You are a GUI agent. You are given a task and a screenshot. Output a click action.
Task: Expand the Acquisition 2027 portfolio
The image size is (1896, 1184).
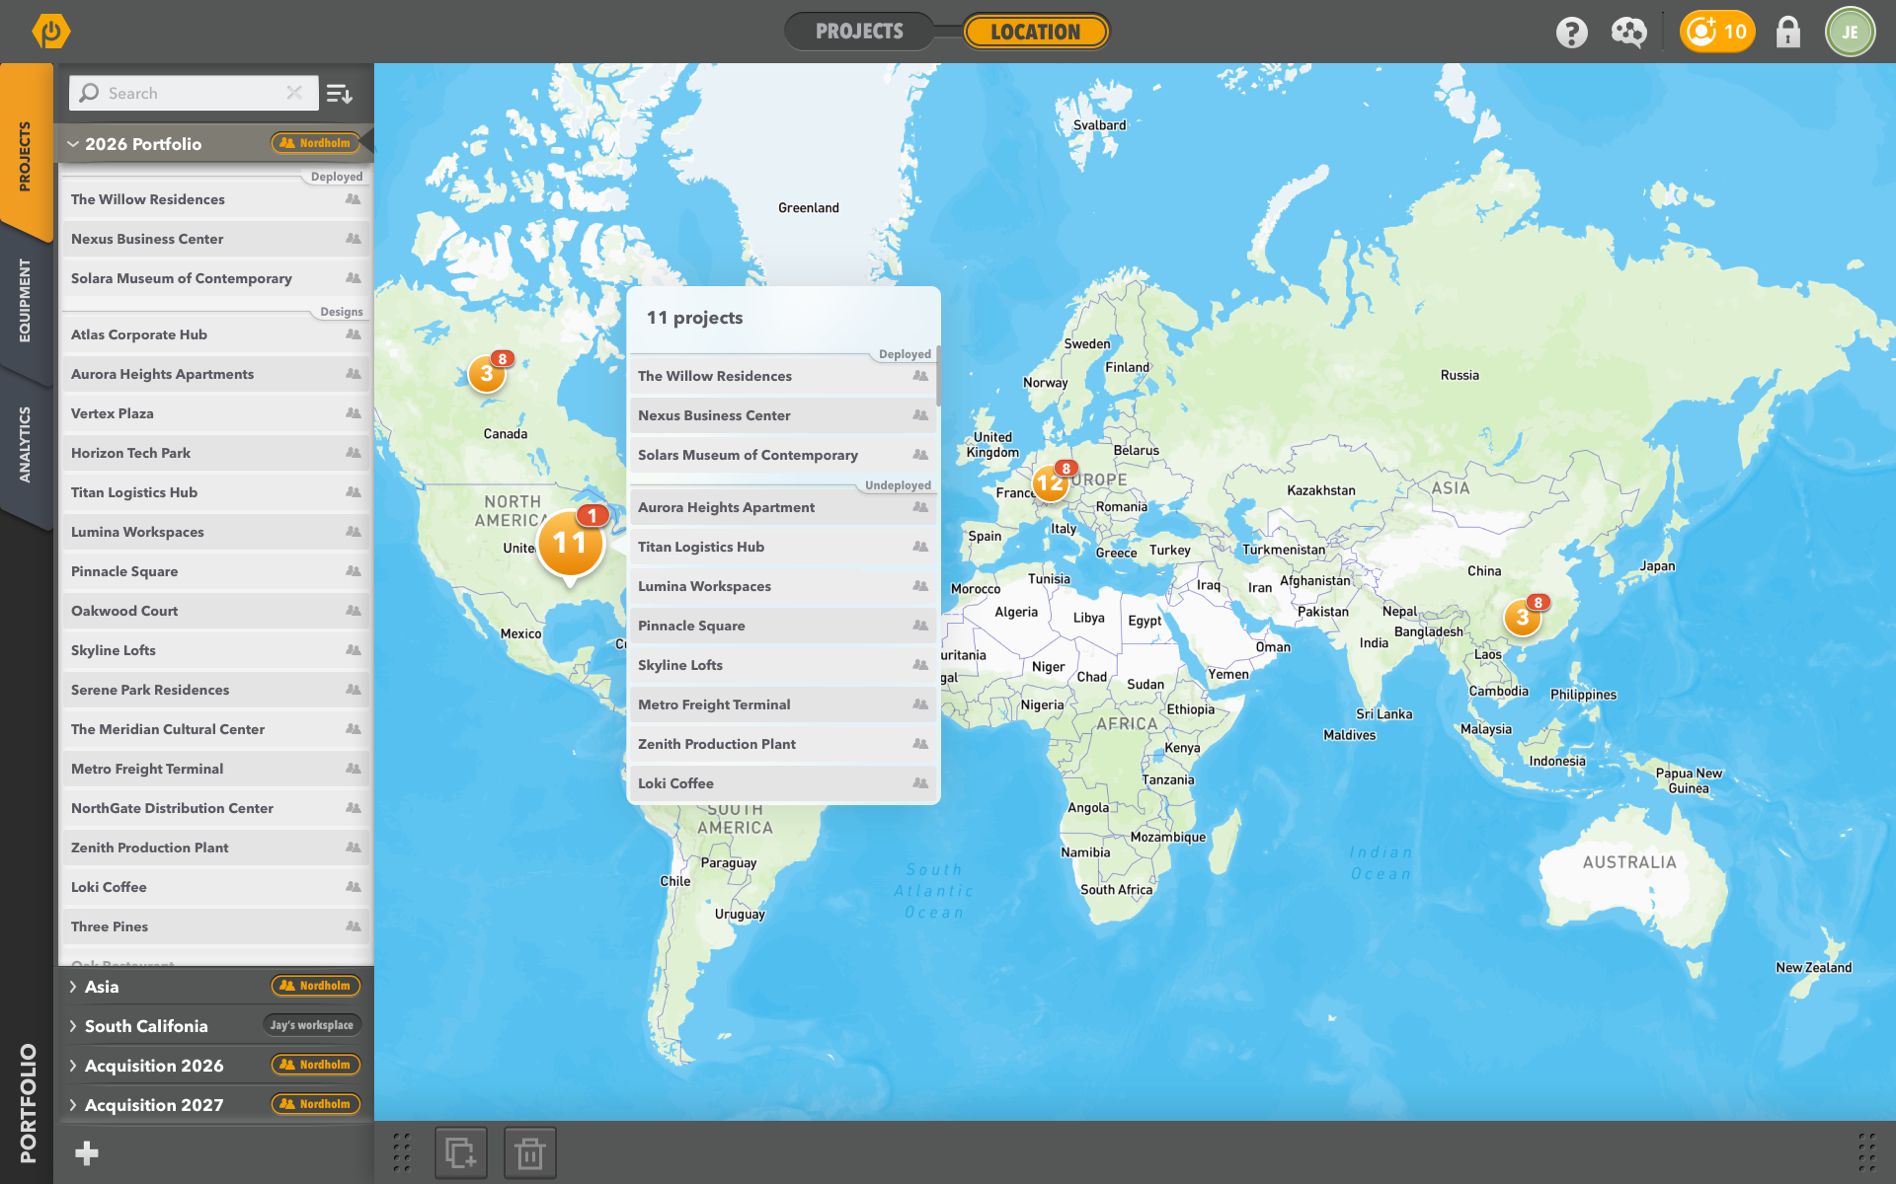tap(73, 1105)
